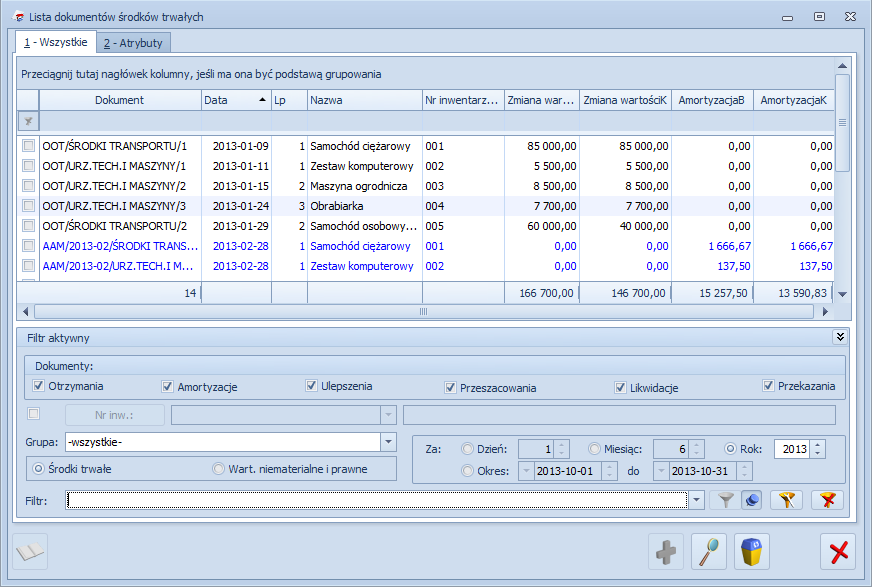Click the Okres start date field 2013-10-01
Viewport: 872px width, 587px height.
click(x=568, y=471)
